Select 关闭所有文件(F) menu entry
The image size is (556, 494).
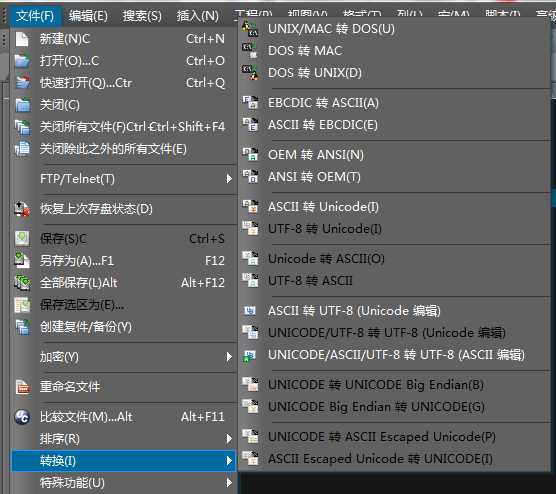coord(124,127)
